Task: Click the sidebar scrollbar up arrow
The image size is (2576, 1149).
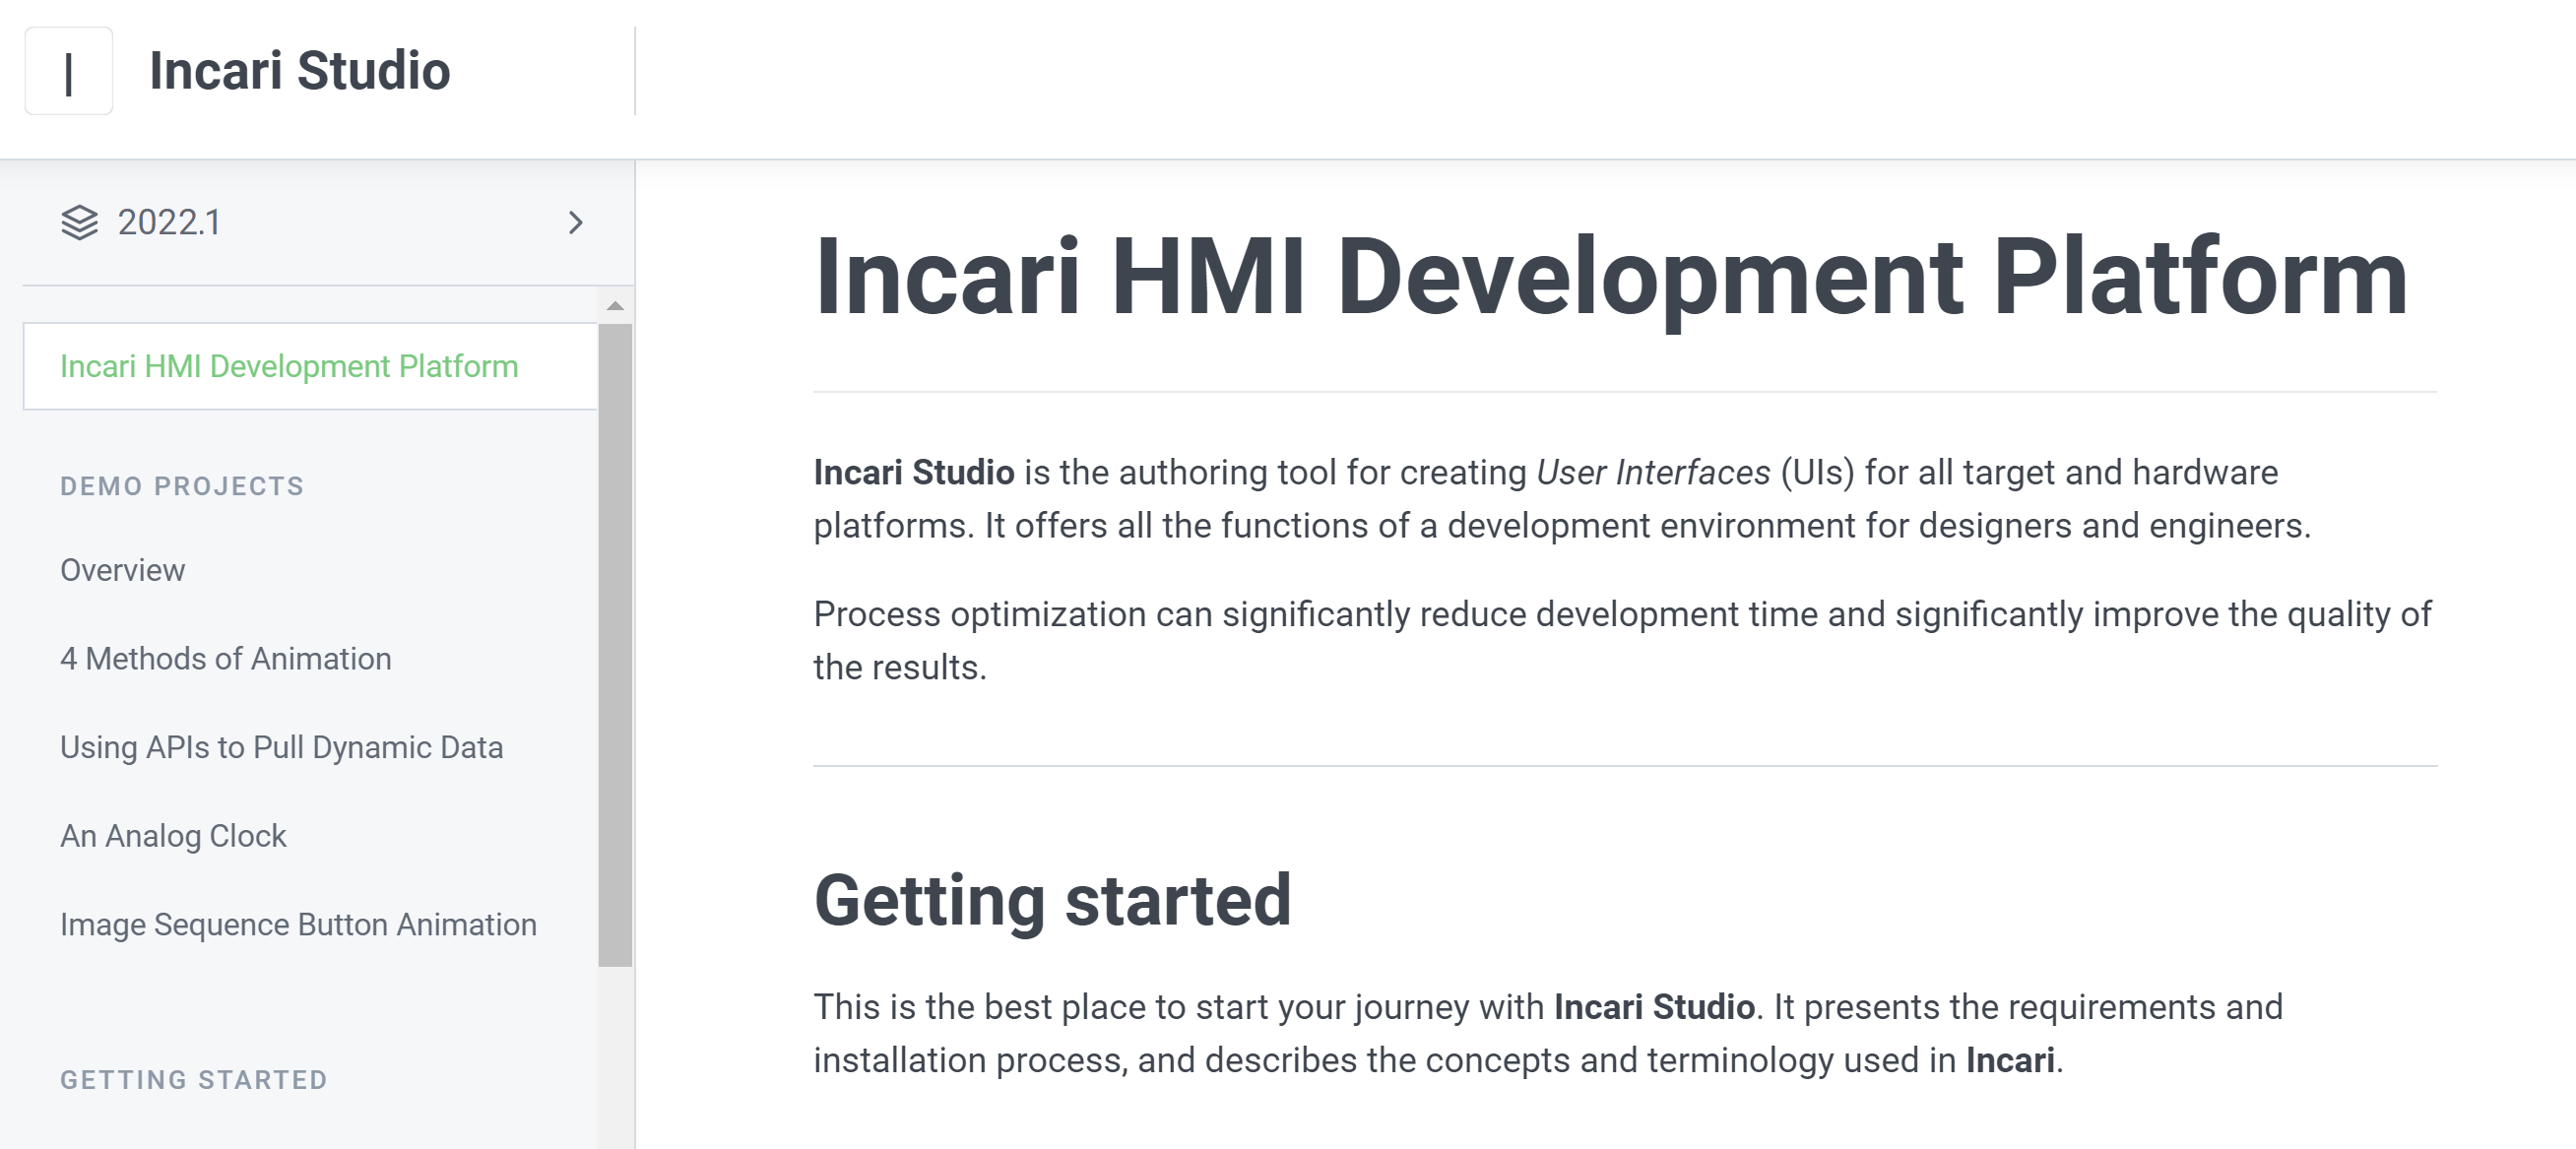Action: 615,306
